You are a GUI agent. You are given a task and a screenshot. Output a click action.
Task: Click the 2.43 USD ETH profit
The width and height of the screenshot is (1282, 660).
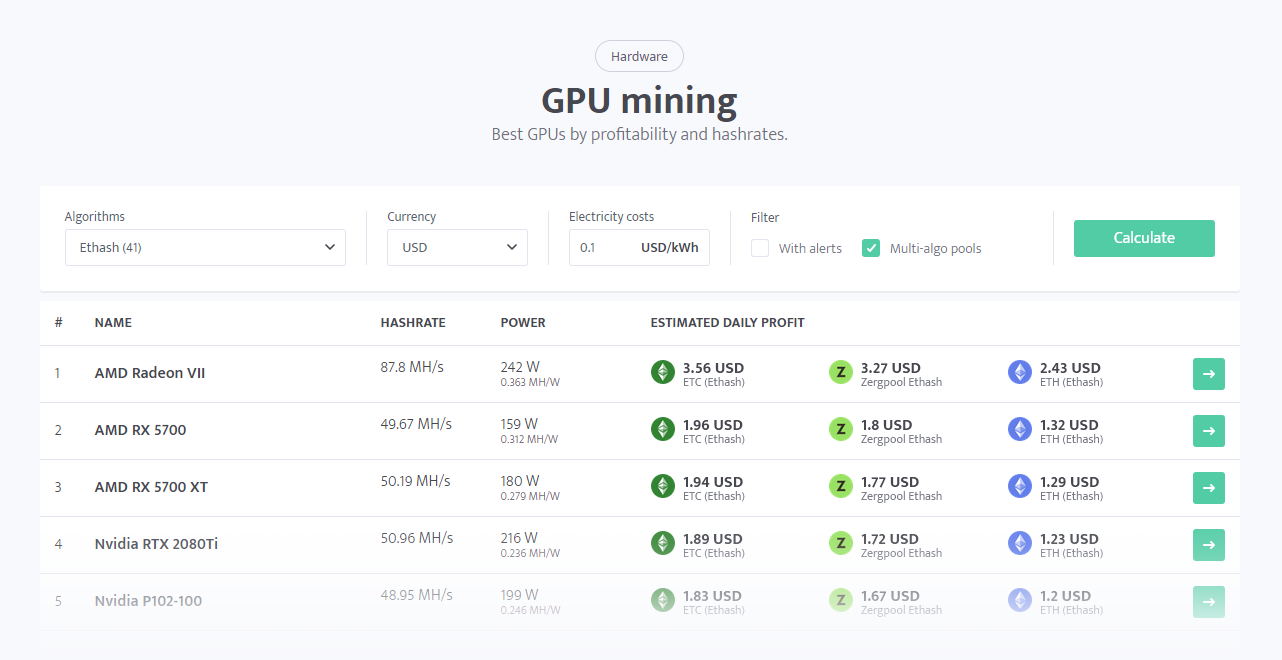(1070, 368)
